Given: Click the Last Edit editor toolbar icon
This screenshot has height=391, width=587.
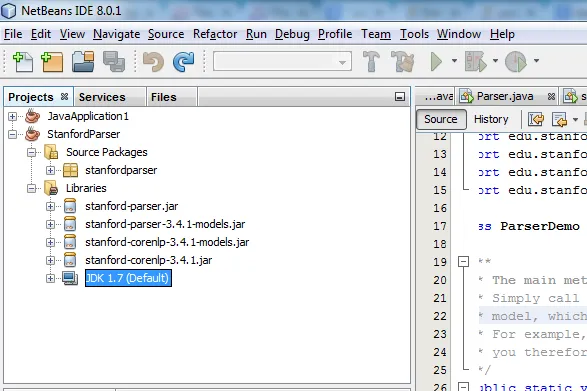Looking at the screenshot, I should [x=536, y=119].
